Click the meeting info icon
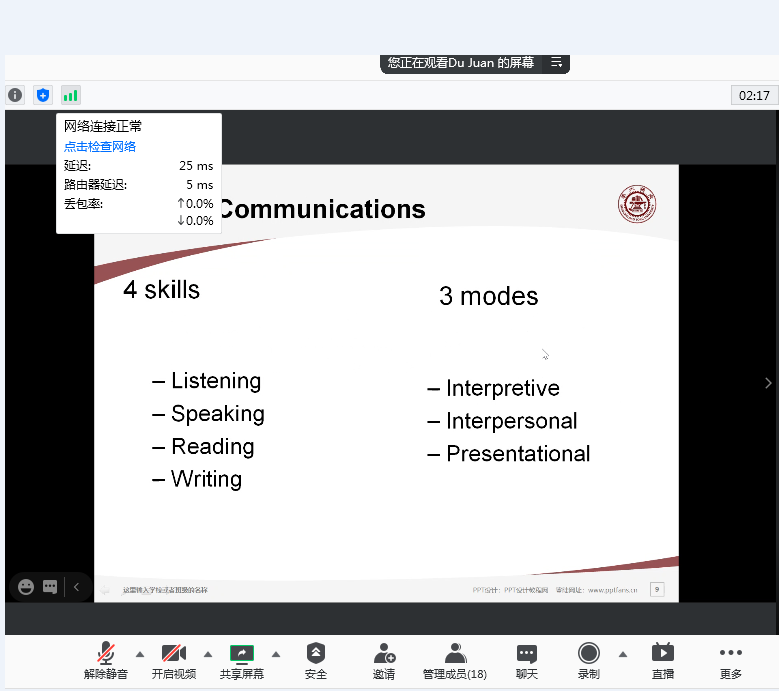The width and height of the screenshot is (779, 691). tap(15, 95)
